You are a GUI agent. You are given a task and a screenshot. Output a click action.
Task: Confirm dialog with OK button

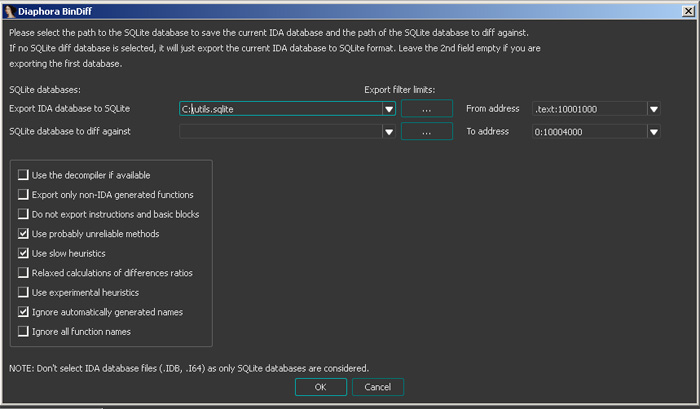pyautogui.click(x=321, y=387)
